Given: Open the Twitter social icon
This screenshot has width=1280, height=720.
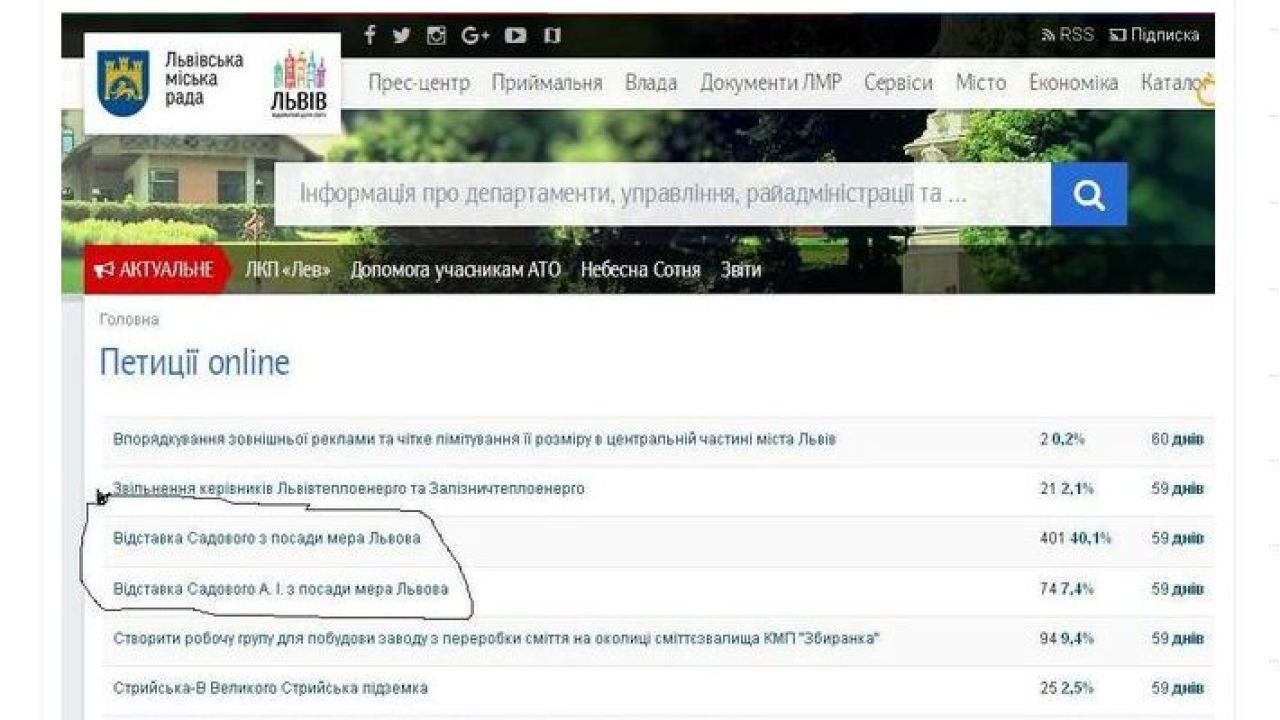Looking at the screenshot, I should click(x=401, y=34).
